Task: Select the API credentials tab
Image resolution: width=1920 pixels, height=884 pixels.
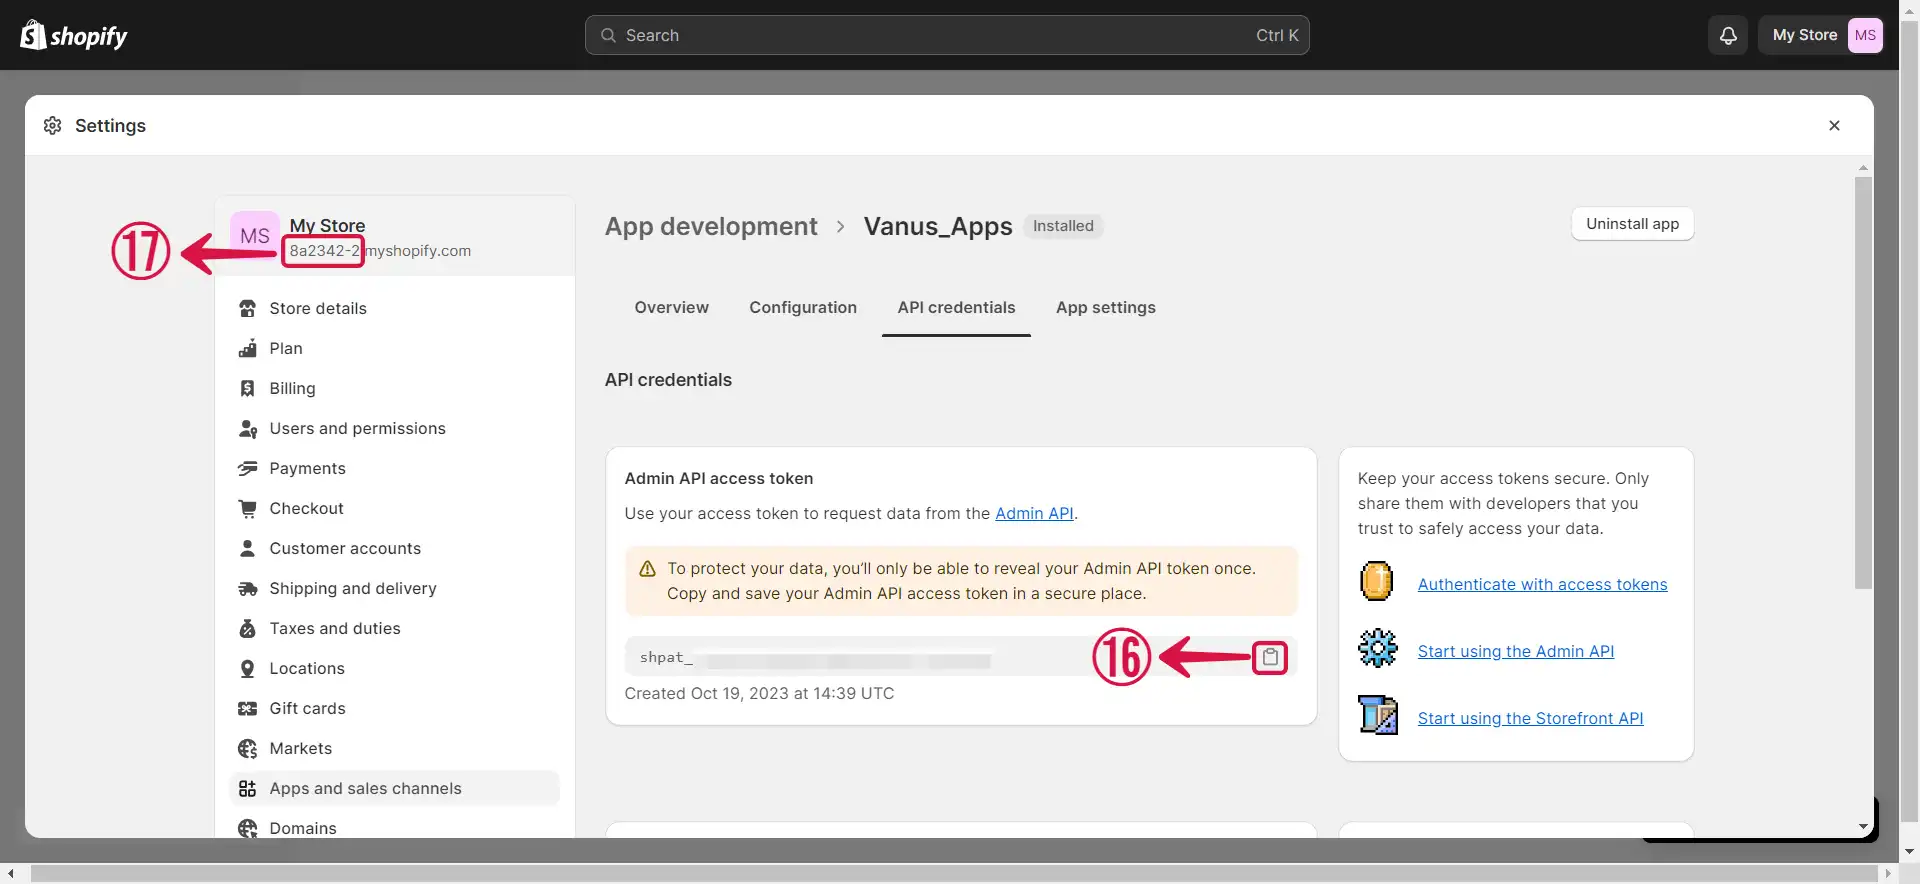Action: click(x=956, y=307)
